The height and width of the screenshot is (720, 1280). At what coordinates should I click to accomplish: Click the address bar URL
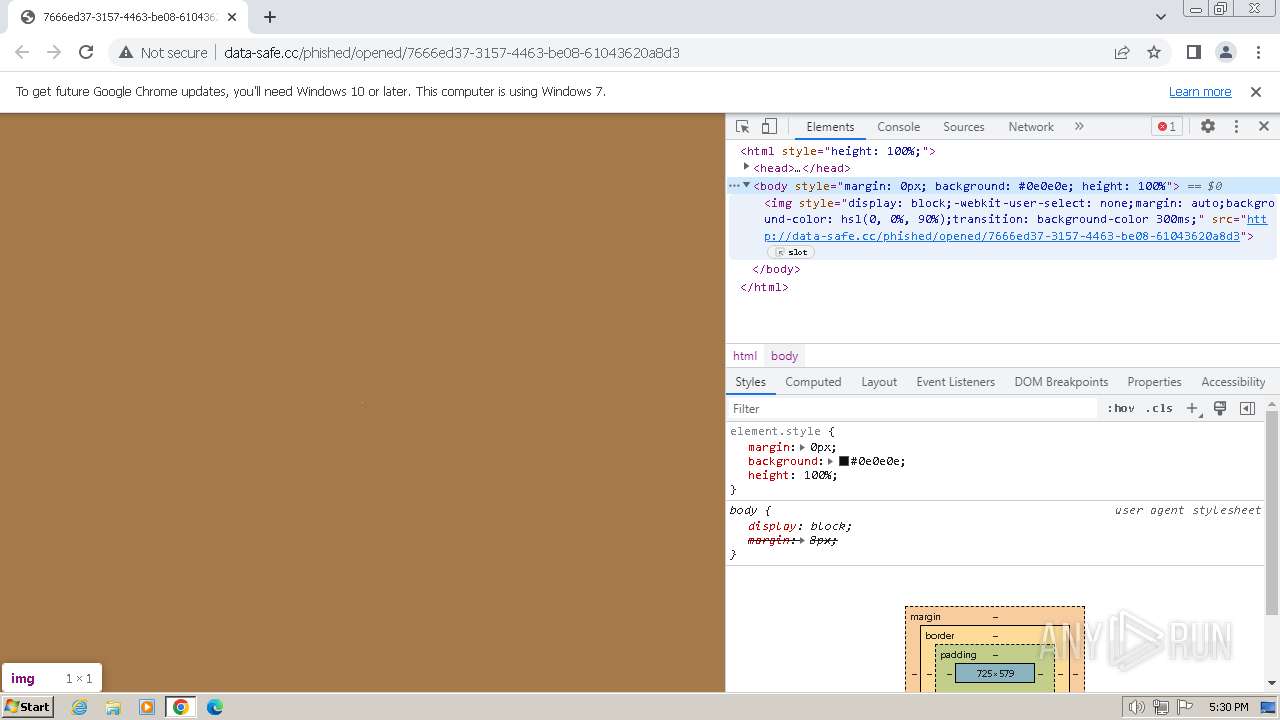pos(452,52)
